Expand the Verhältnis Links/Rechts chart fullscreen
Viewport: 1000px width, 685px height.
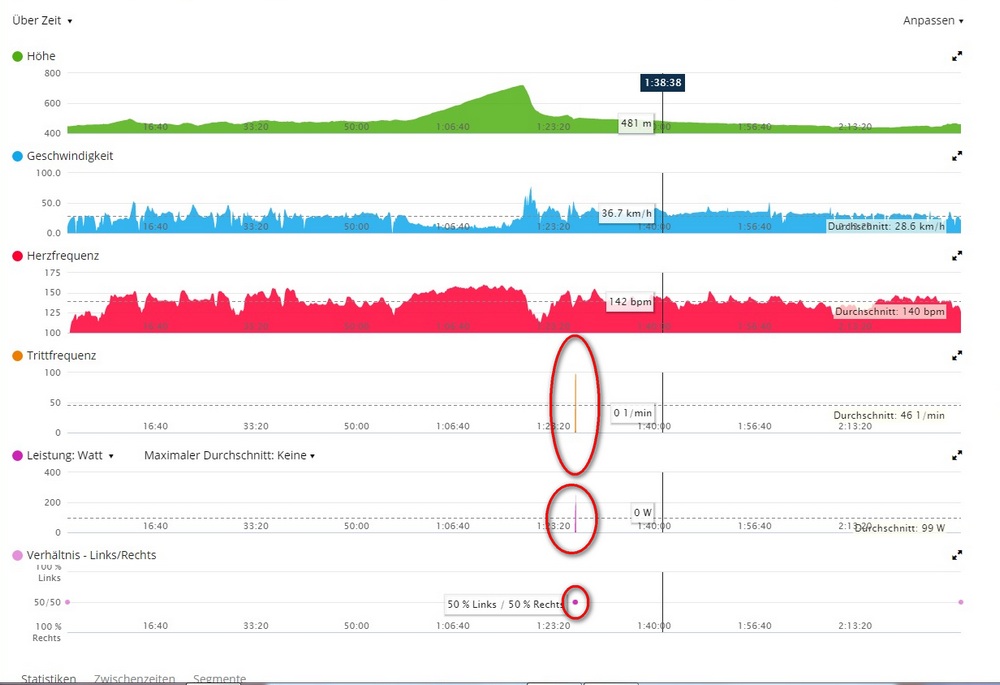point(957,555)
